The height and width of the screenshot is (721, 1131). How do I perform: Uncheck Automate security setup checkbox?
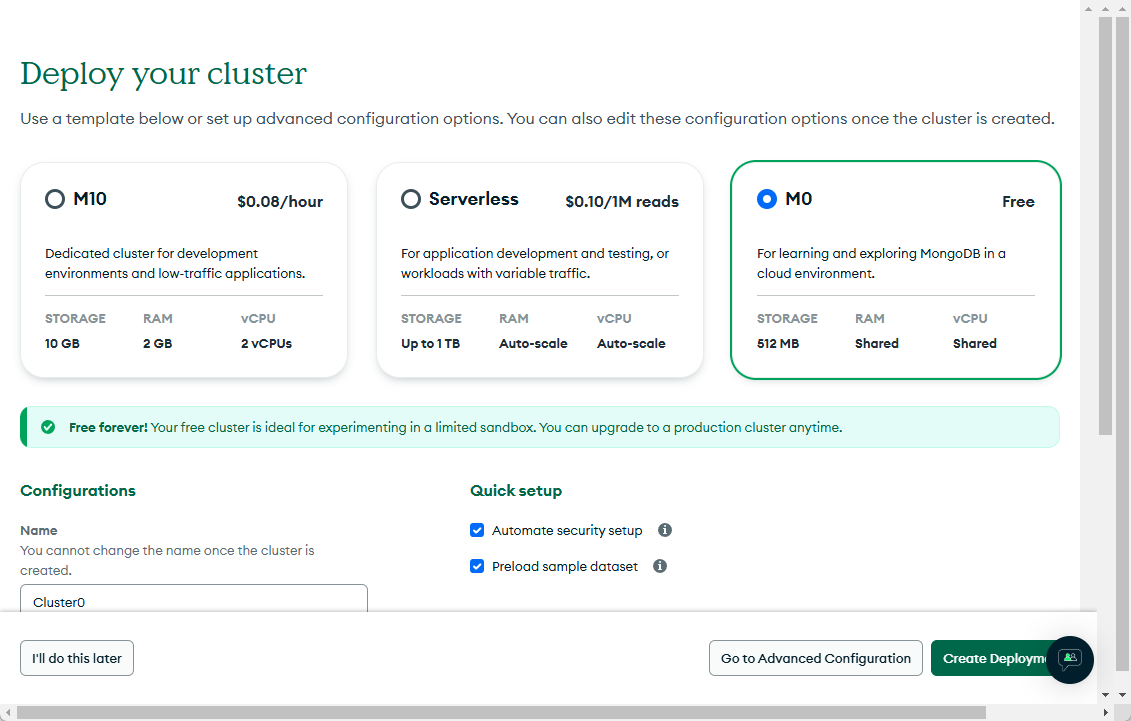click(x=477, y=530)
